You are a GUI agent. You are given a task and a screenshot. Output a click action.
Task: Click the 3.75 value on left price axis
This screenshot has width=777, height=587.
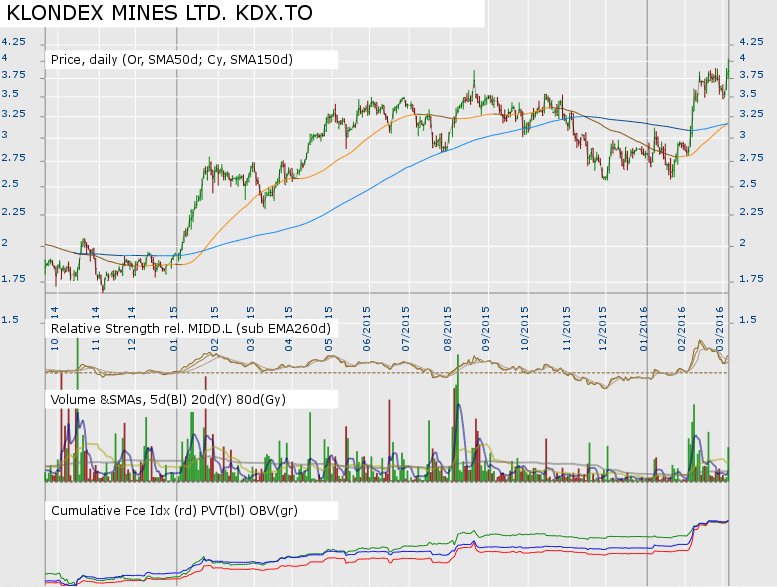pyautogui.click(x=13, y=75)
